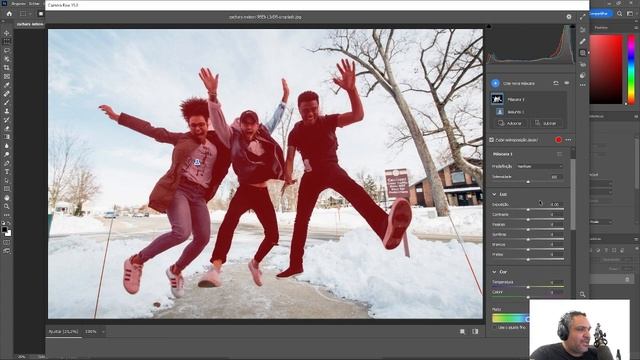The height and width of the screenshot is (360, 640).
Task: Collapse the Luz section
Action: point(494,194)
